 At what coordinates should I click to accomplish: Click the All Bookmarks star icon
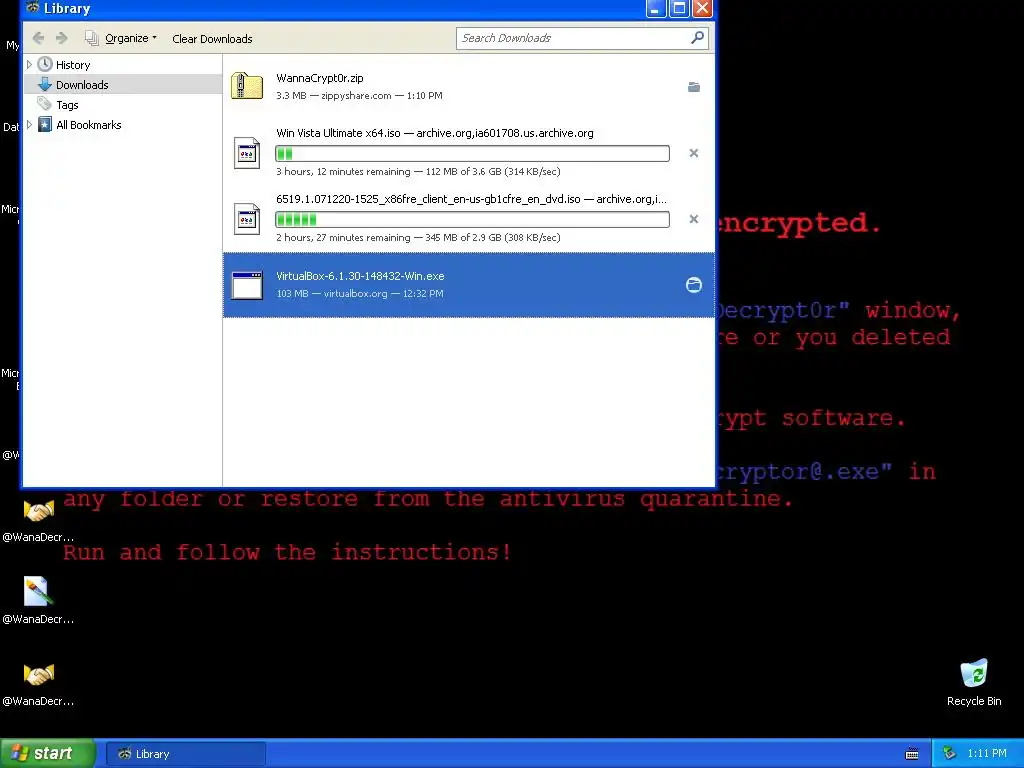click(44, 125)
